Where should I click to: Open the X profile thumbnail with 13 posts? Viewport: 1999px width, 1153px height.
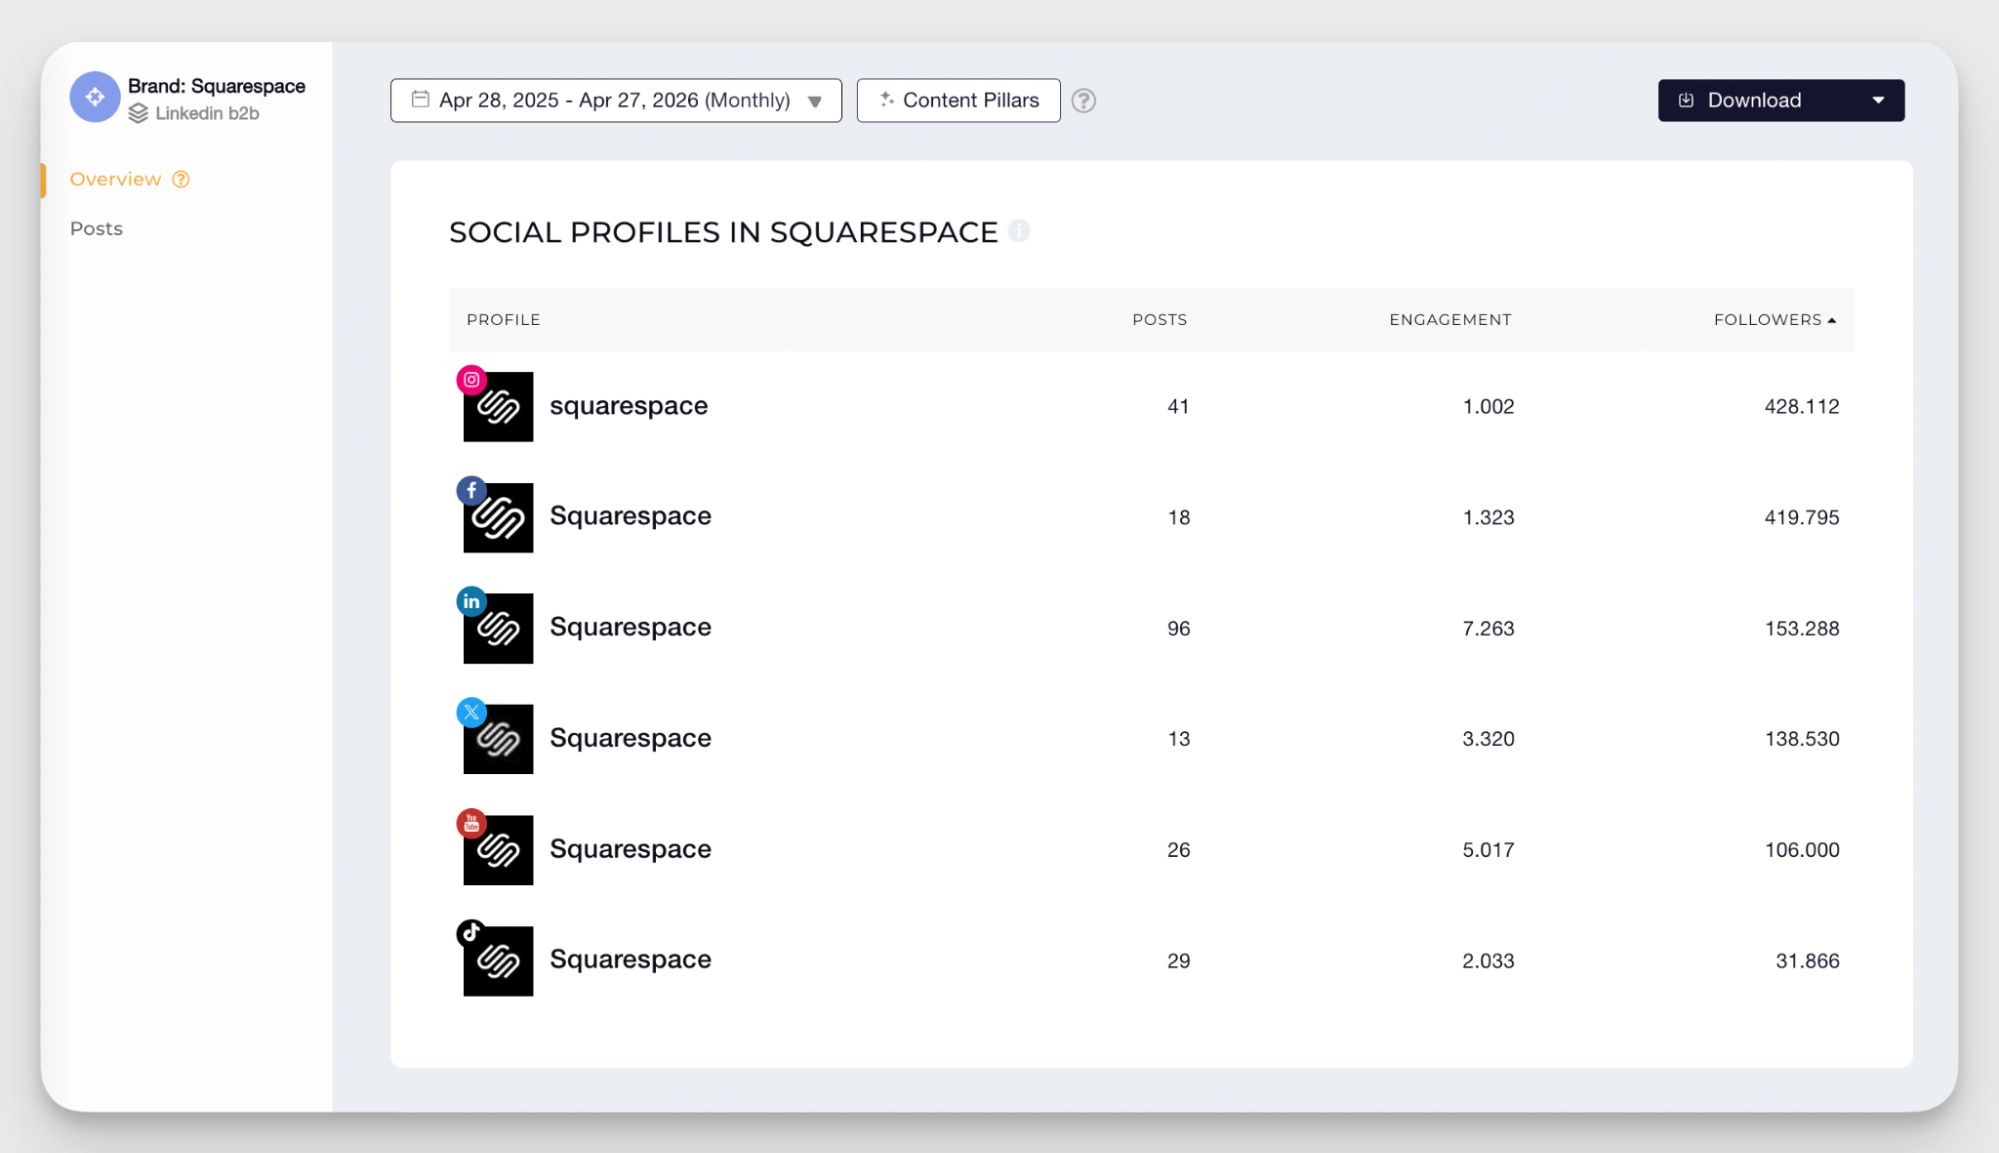498,739
